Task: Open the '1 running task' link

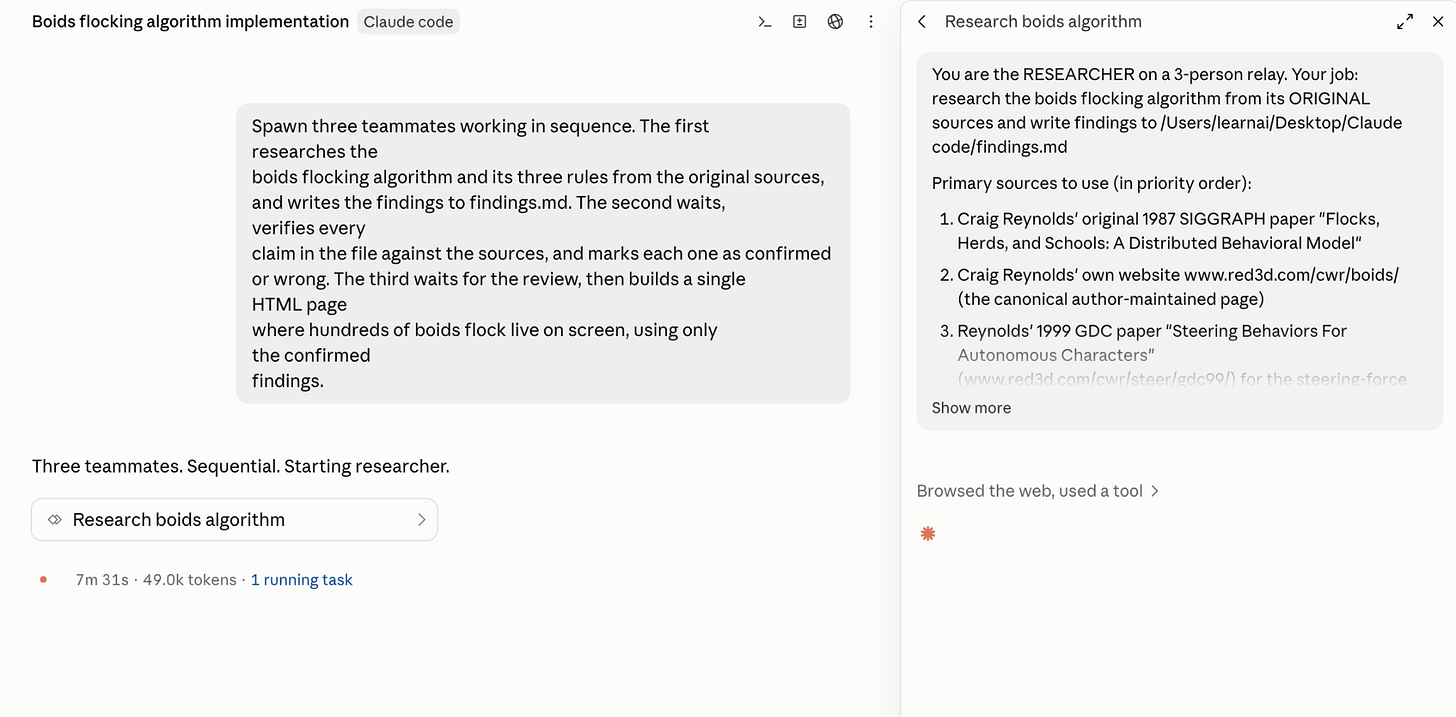Action: (x=301, y=580)
